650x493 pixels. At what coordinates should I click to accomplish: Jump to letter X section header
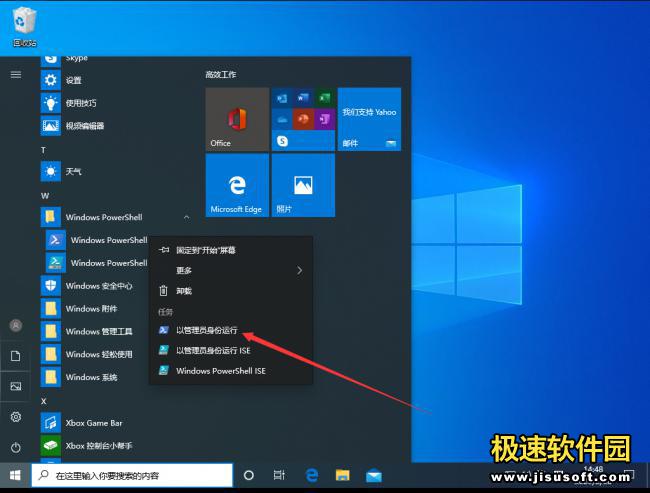[44, 401]
